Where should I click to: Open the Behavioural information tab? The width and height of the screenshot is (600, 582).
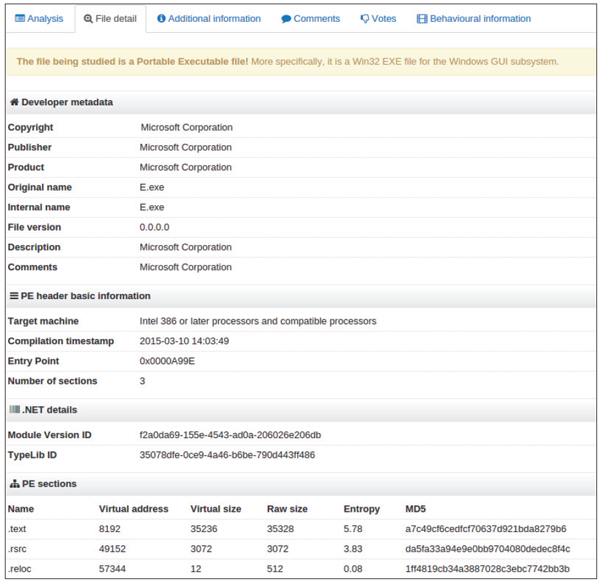coord(474,19)
